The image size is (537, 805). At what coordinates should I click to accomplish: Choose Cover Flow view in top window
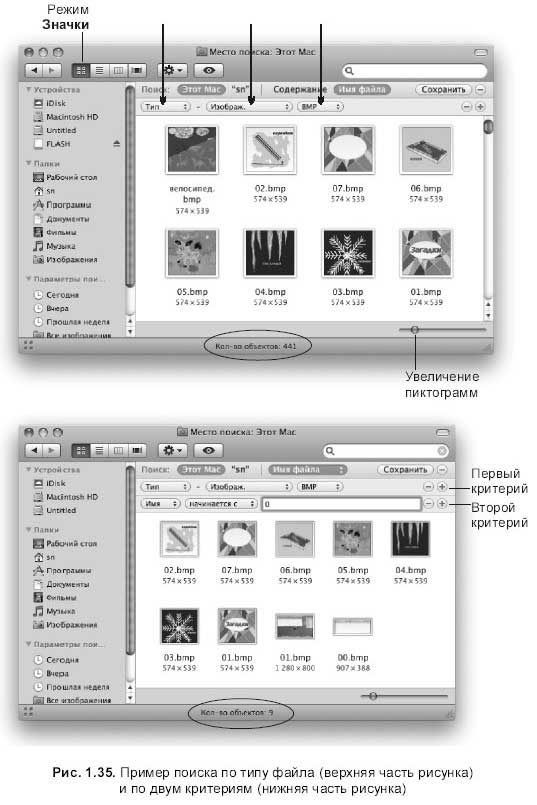tap(137, 70)
